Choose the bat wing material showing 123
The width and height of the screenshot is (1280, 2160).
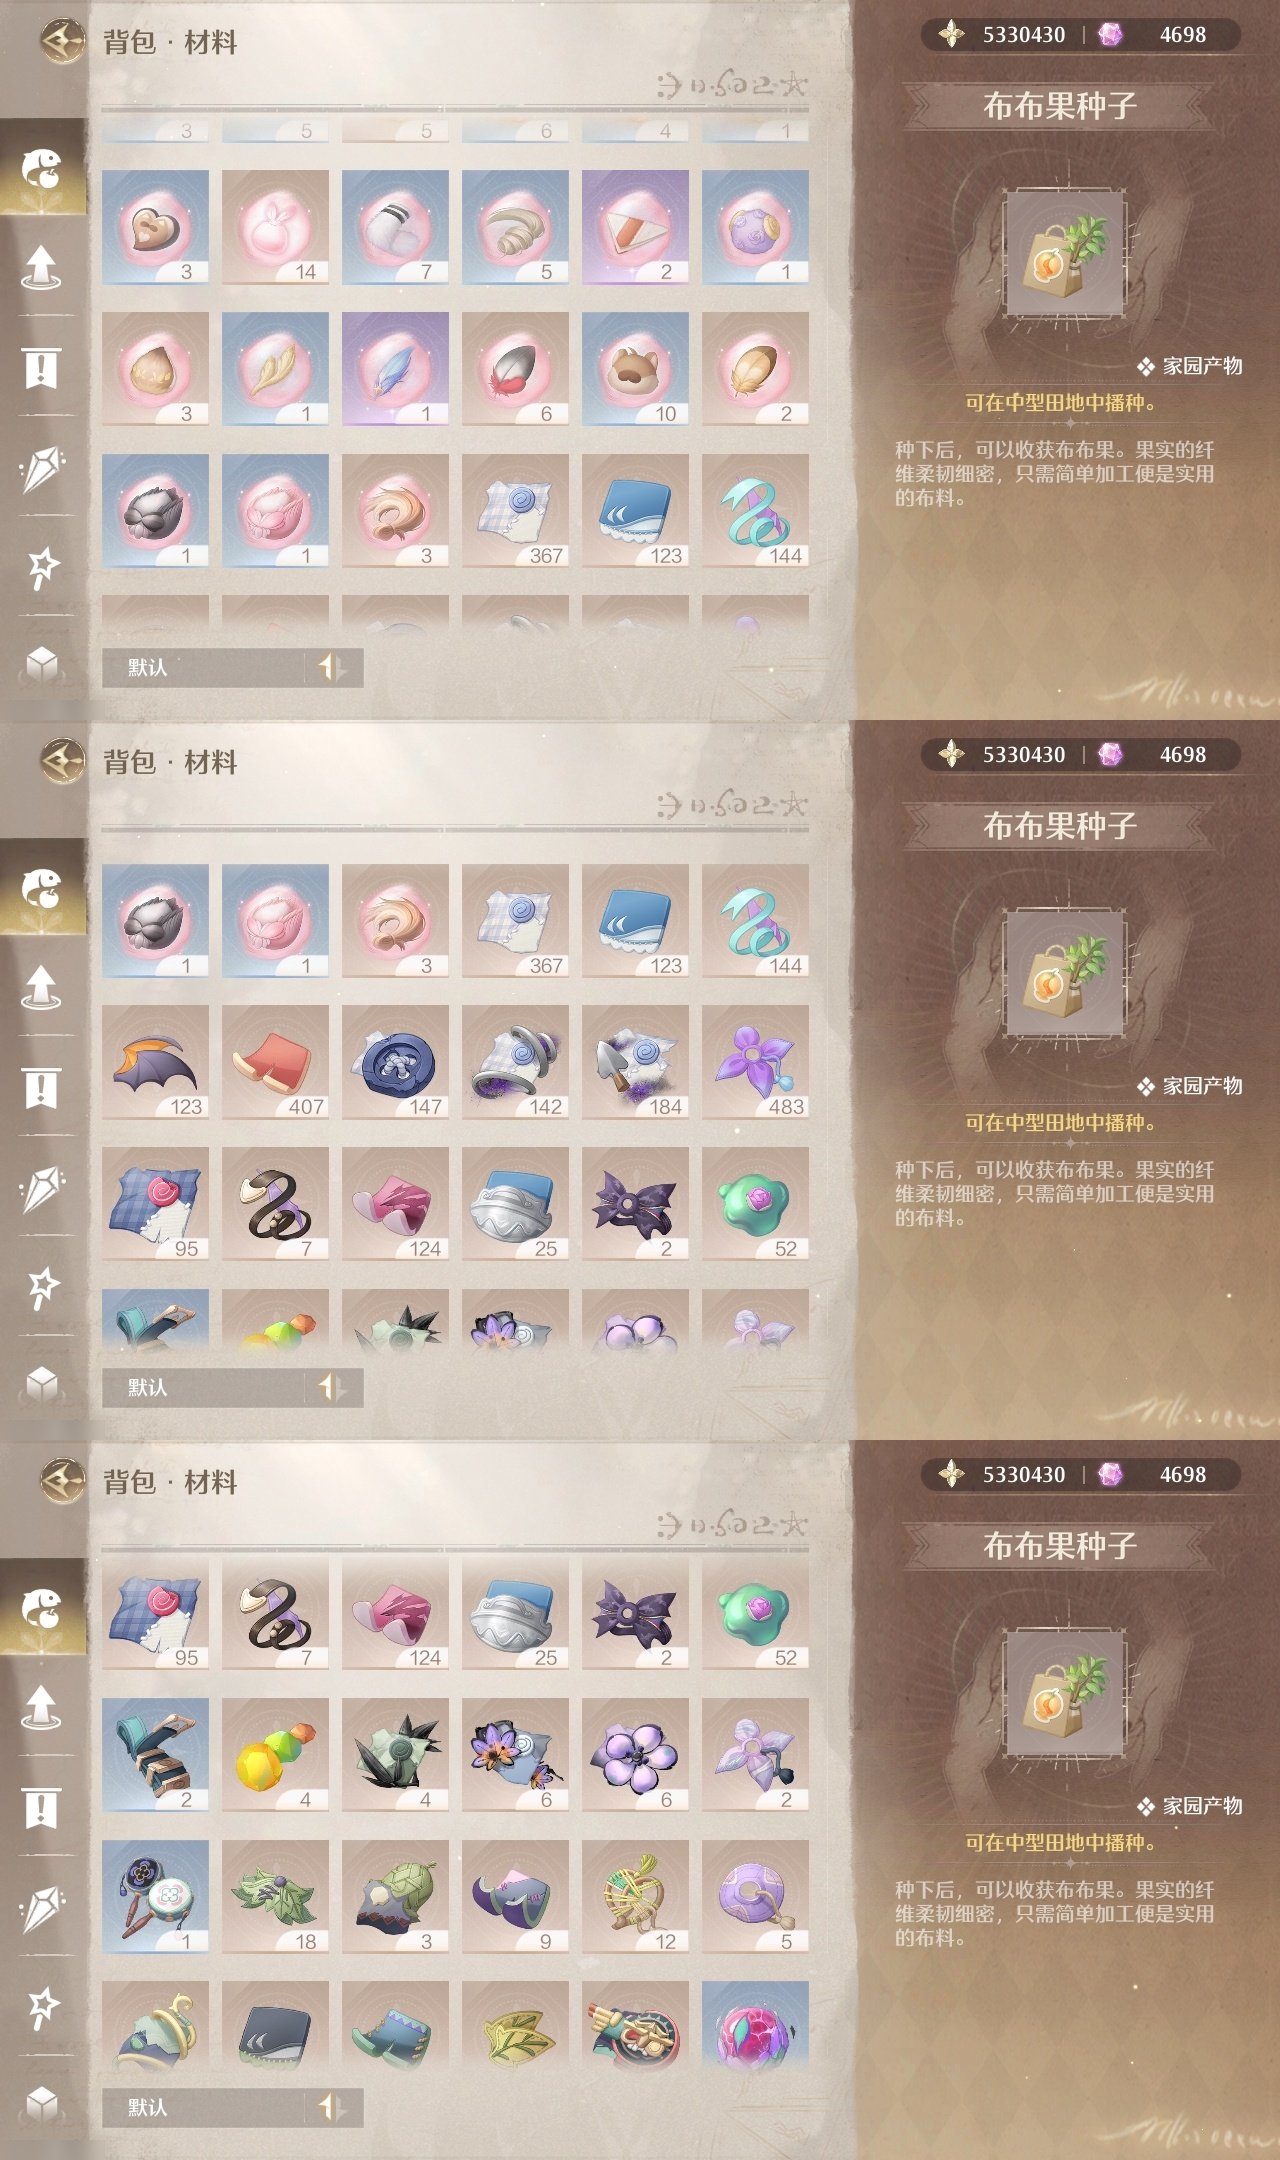click(155, 1062)
